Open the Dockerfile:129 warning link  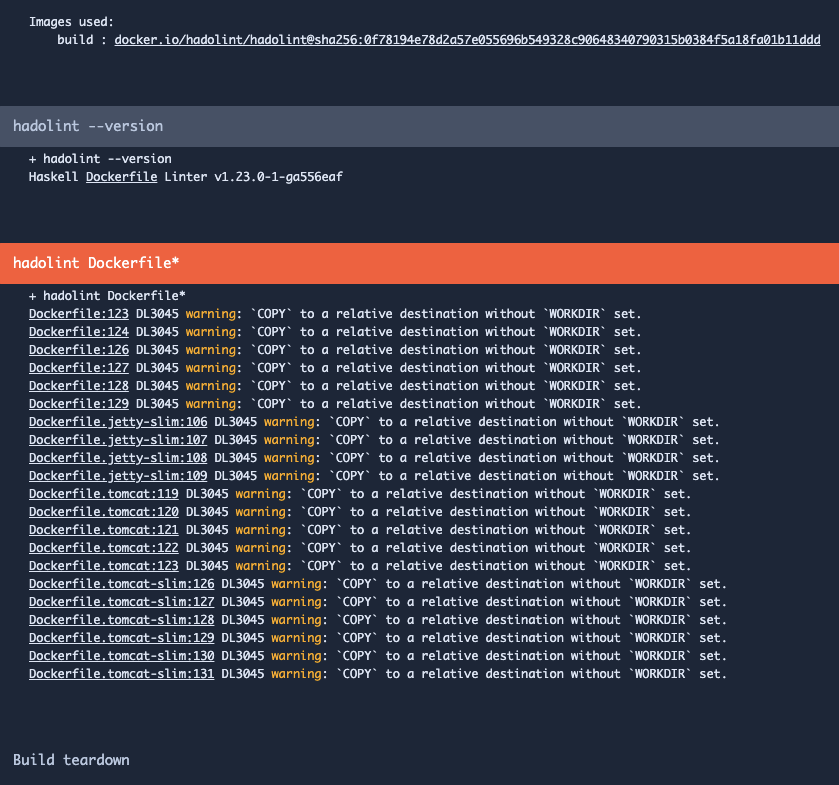(78, 403)
